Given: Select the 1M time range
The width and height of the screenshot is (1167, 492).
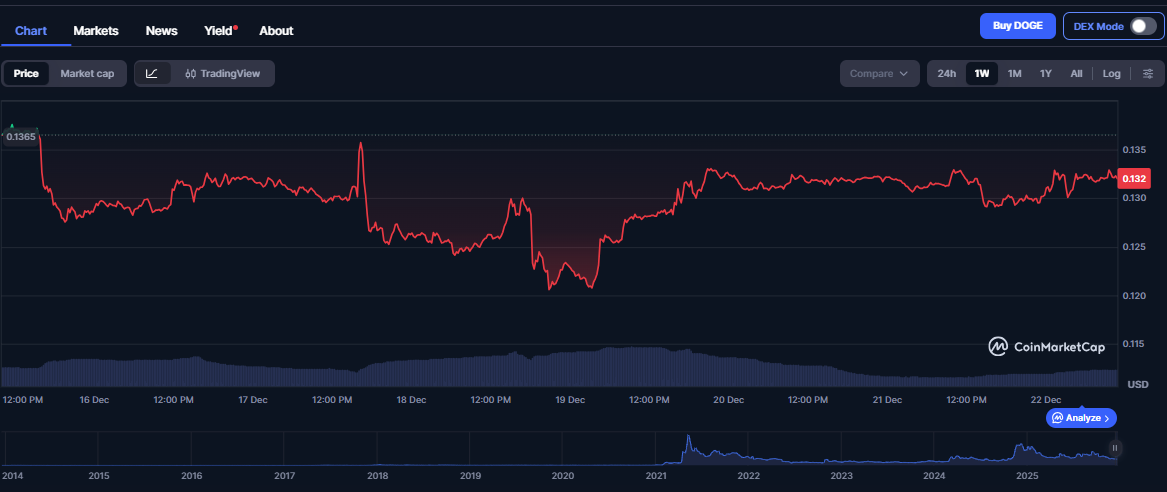Looking at the screenshot, I should (x=1014, y=73).
